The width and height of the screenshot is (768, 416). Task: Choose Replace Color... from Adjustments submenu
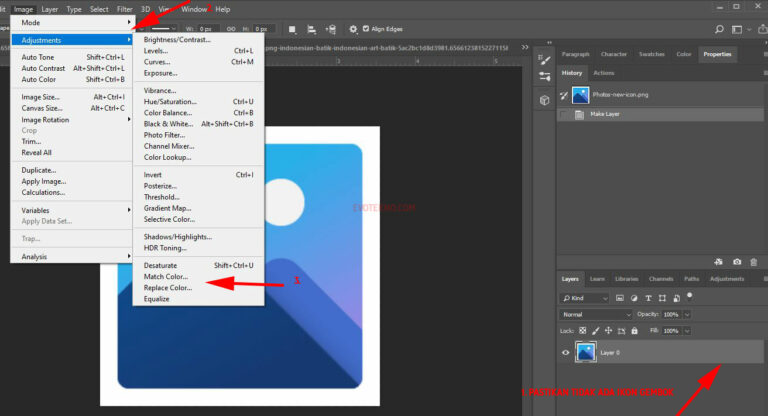[167, 287]
